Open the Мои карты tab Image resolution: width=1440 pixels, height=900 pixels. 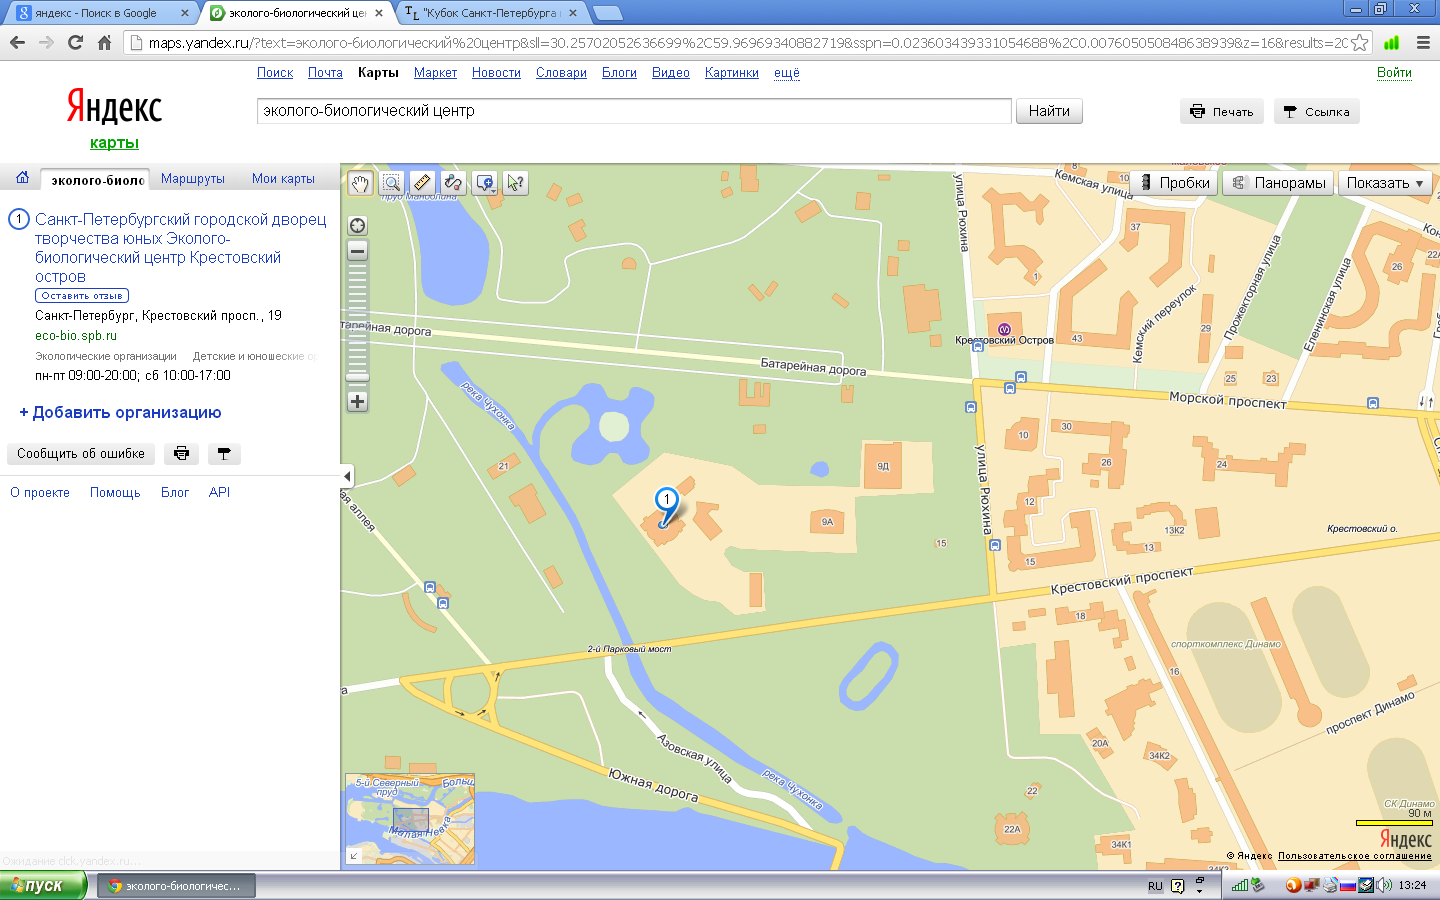pyautogui.click(x=283, y=179)
